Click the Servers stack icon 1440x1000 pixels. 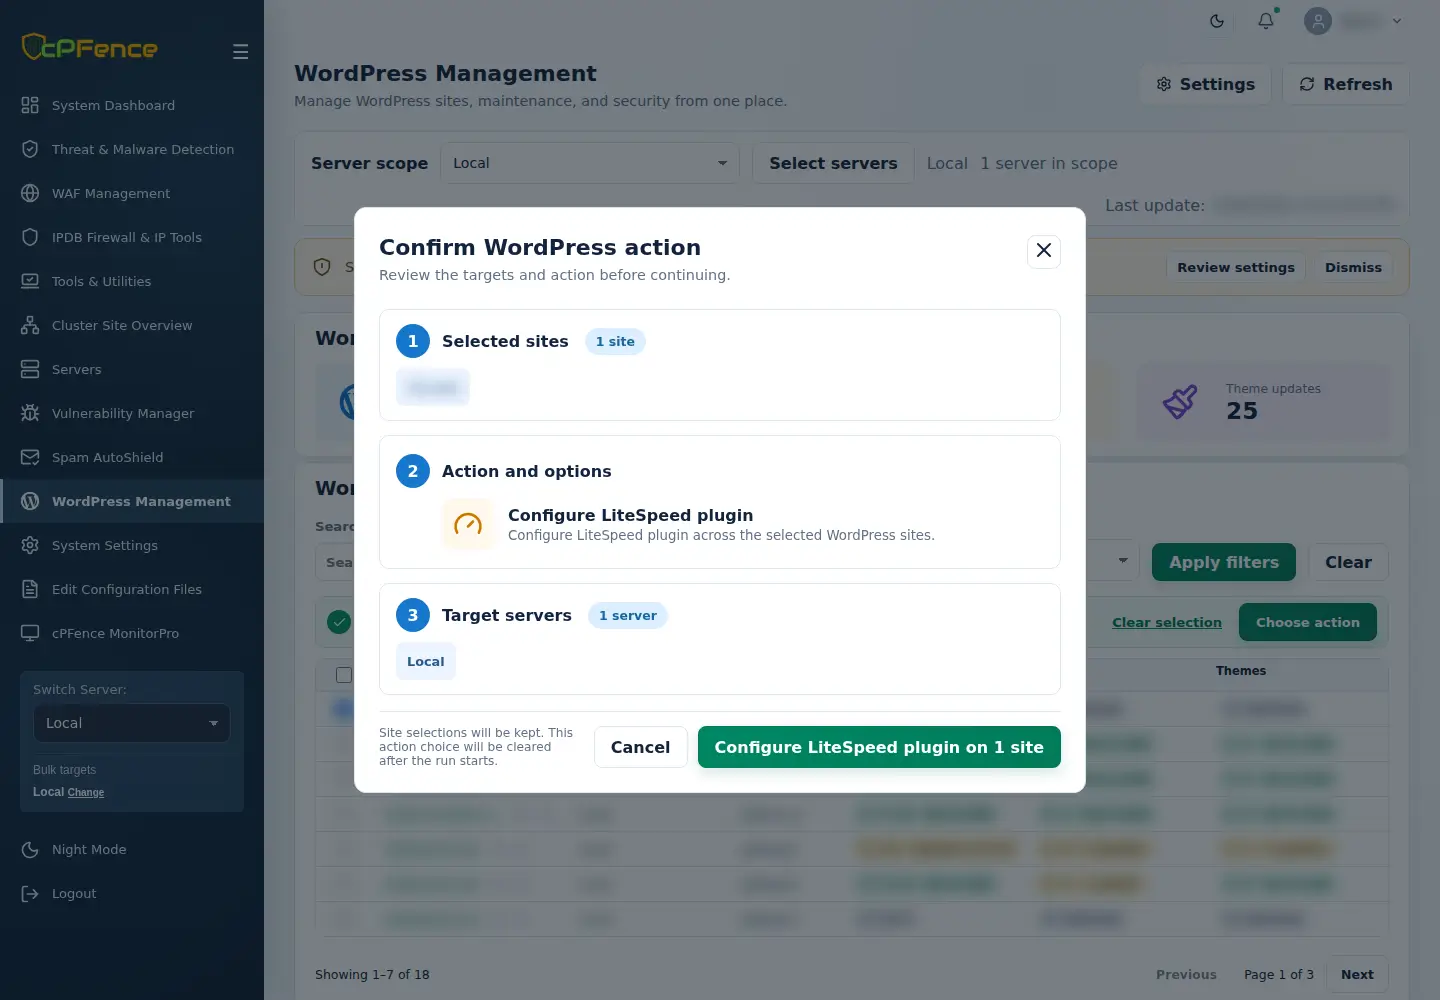point(30,369)
